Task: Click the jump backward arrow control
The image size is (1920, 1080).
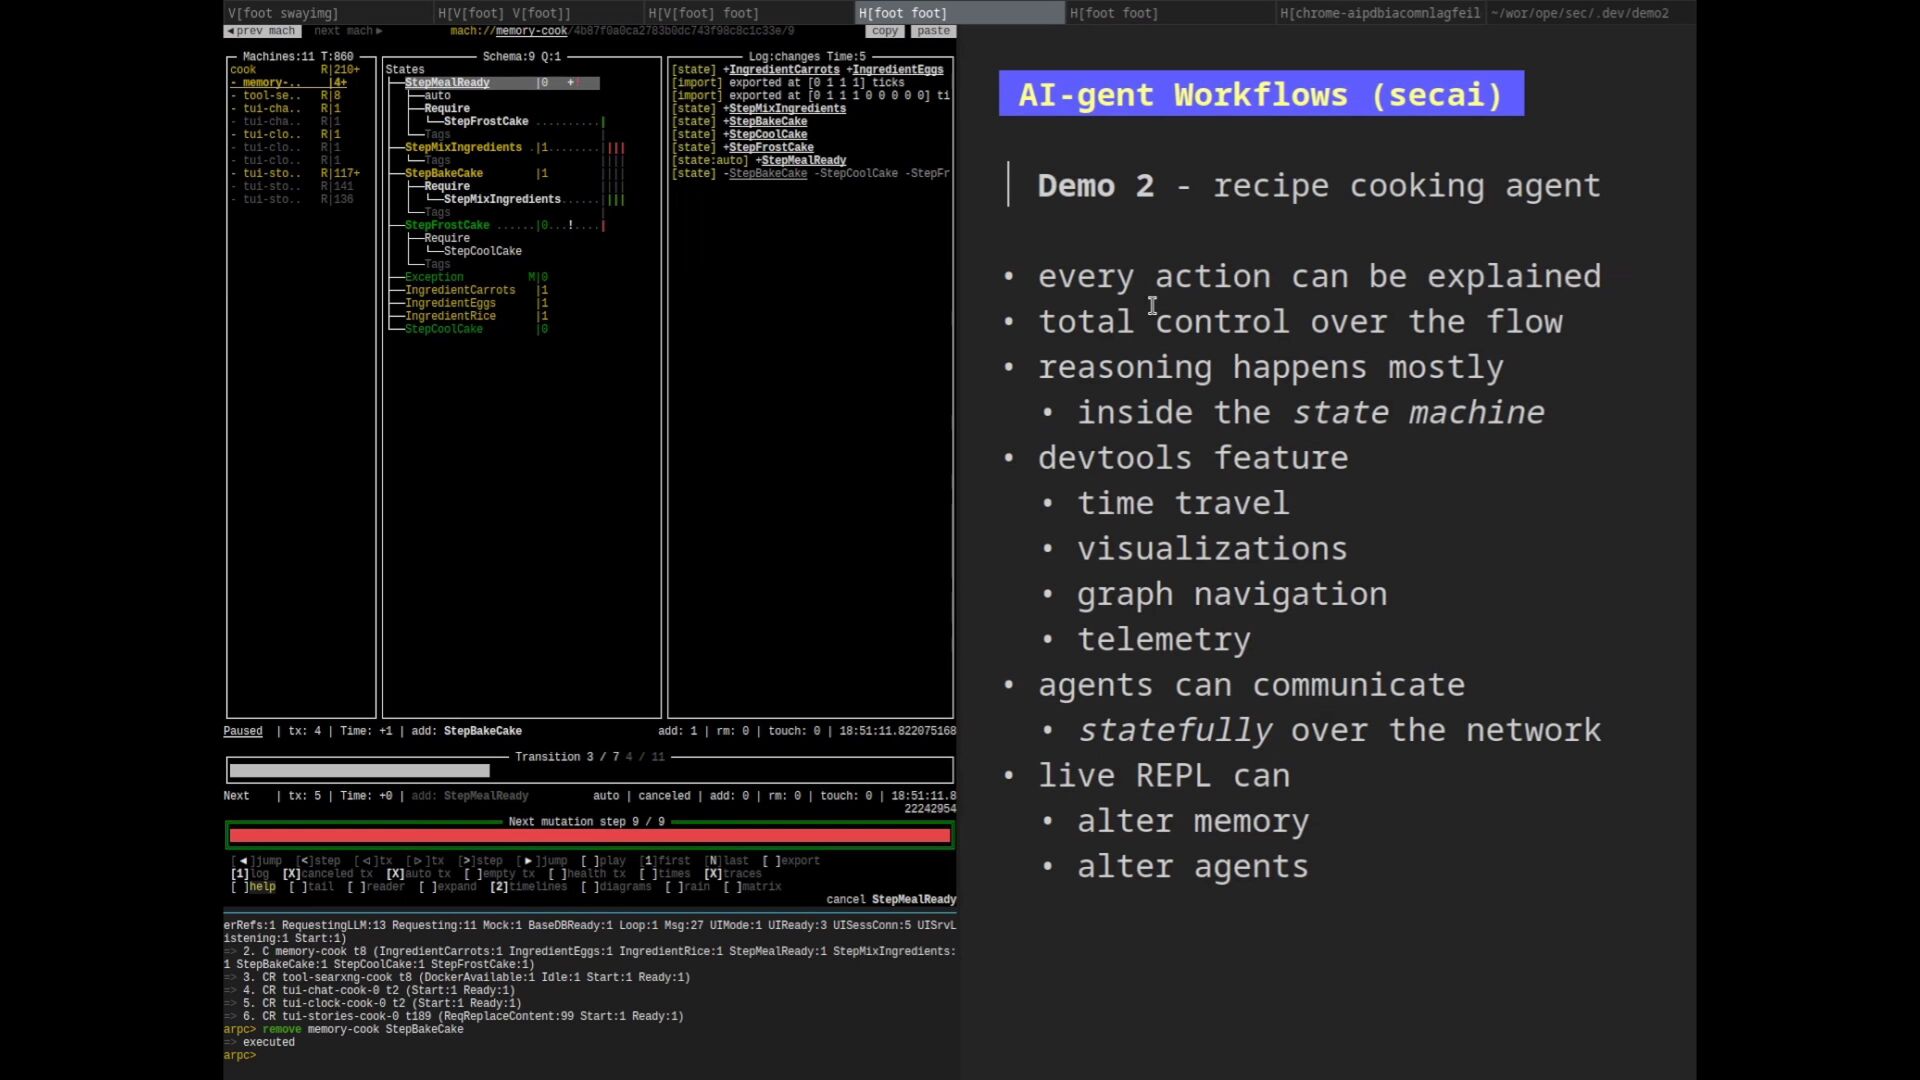Action: pos(257,861)
